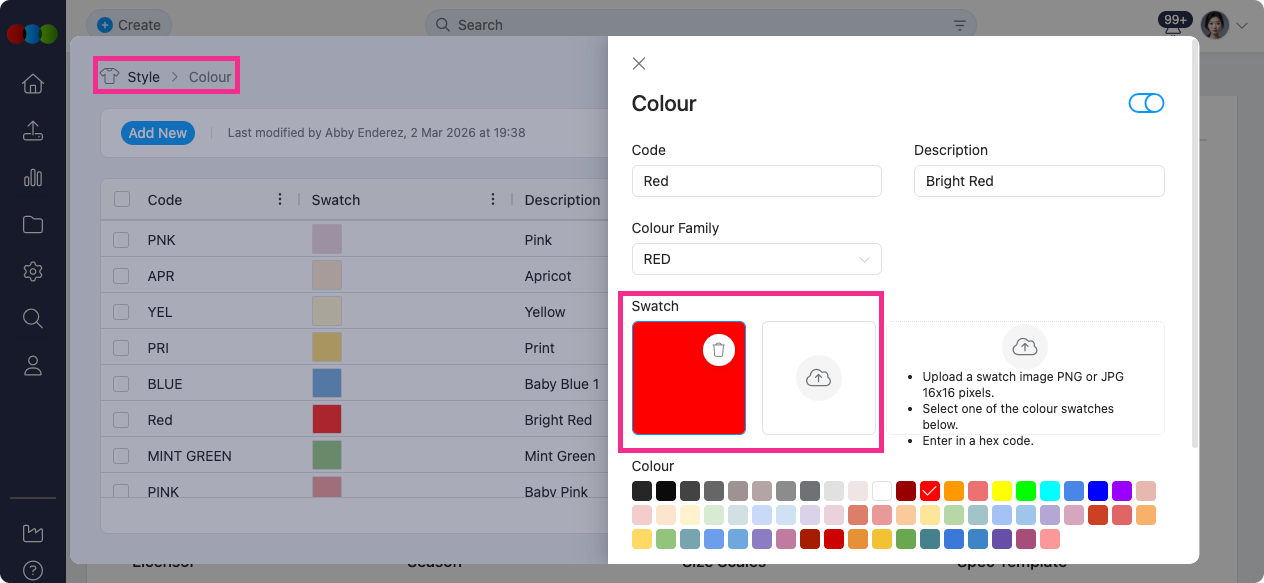Open the upload icon in left sidebar
This screenshot has height=583, width=1264.
(x=33, y=131)
